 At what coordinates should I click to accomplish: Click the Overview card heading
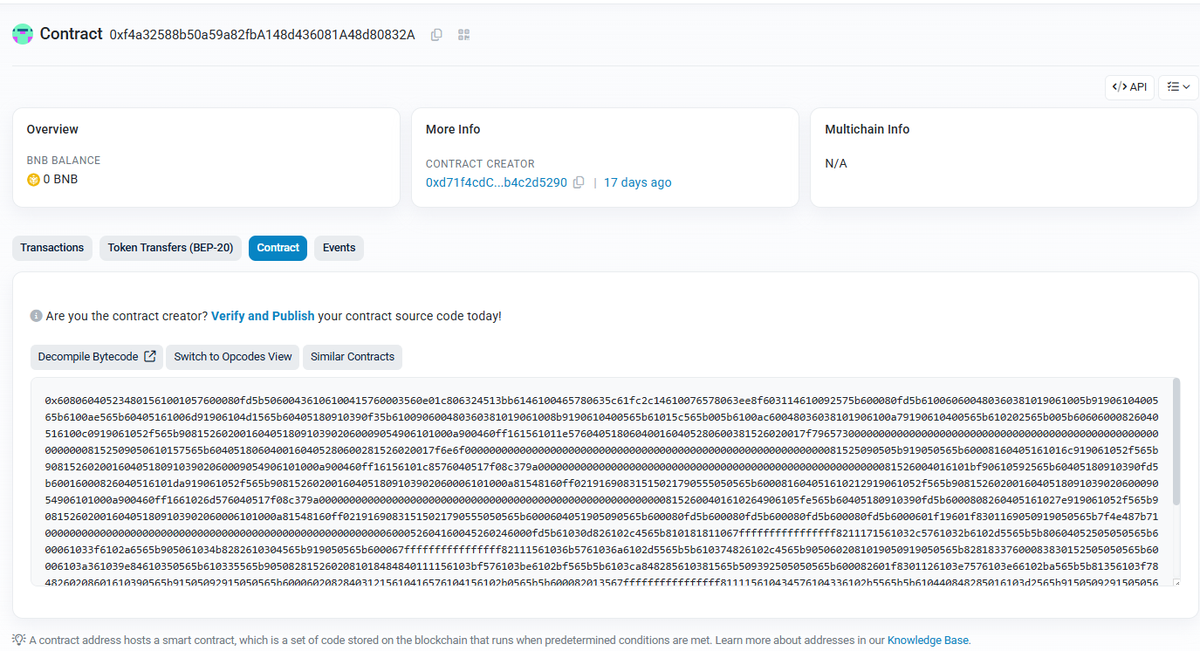(52, 129)
